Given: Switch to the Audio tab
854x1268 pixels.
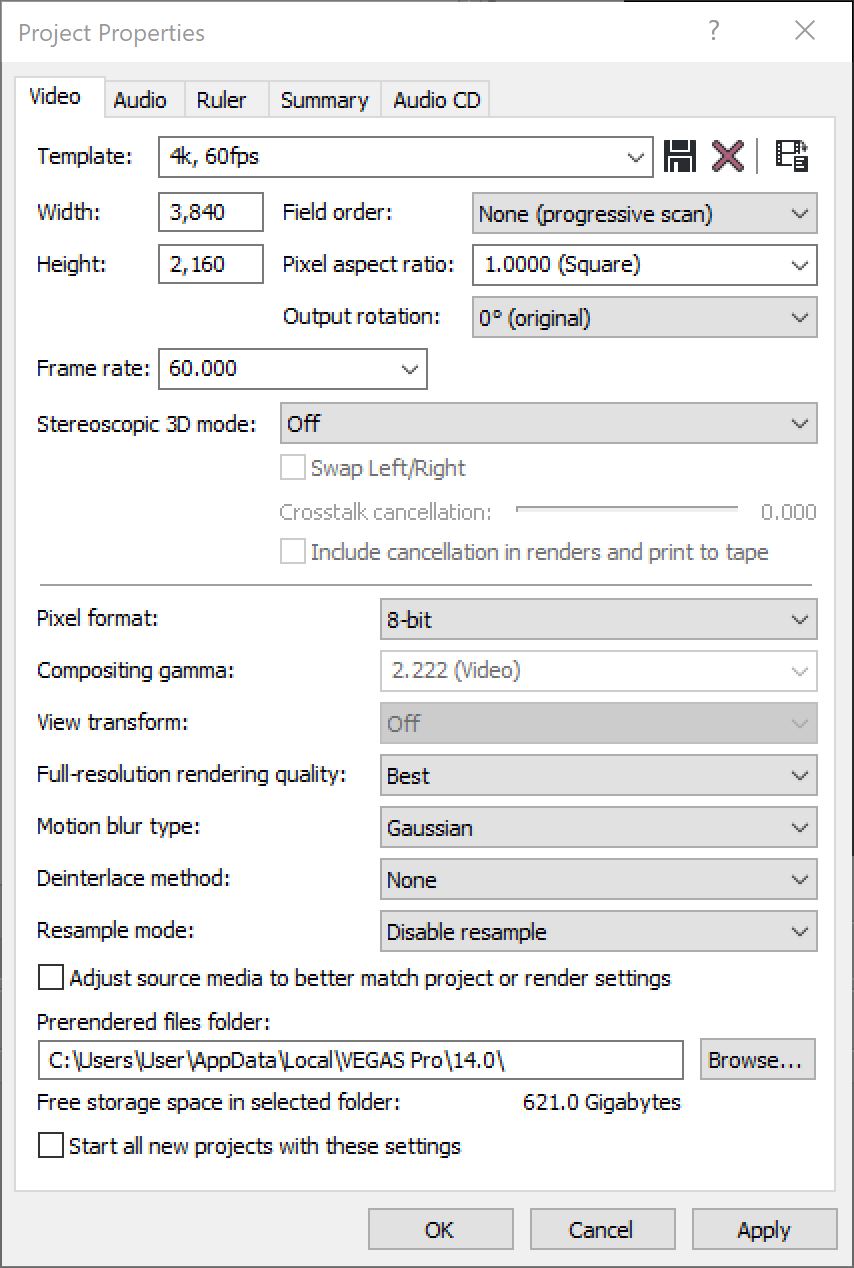Looking at the screenshot, I should click(140, 100).
